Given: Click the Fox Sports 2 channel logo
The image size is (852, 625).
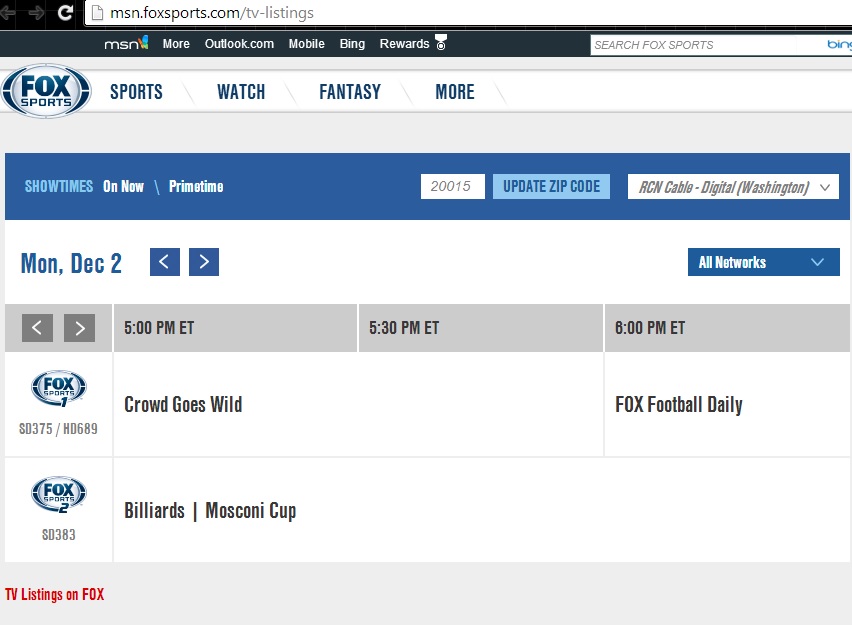Looking at the screenshot, I should [x=59, y=495].
